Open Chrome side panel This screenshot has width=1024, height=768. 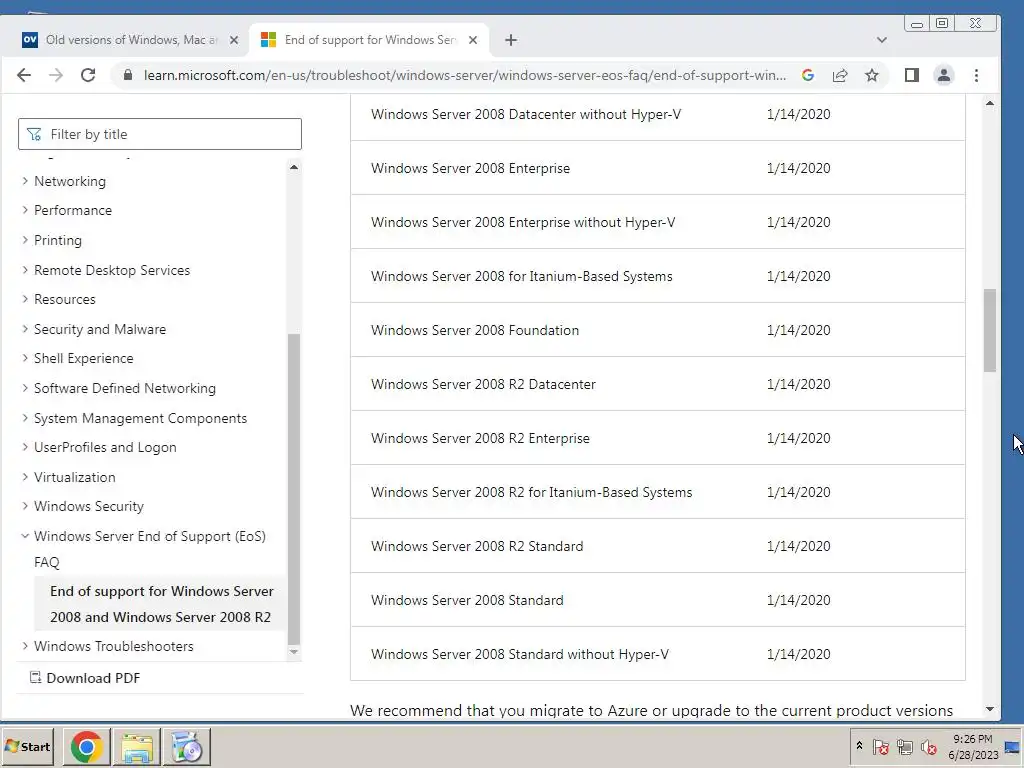[x=912, y=75]
